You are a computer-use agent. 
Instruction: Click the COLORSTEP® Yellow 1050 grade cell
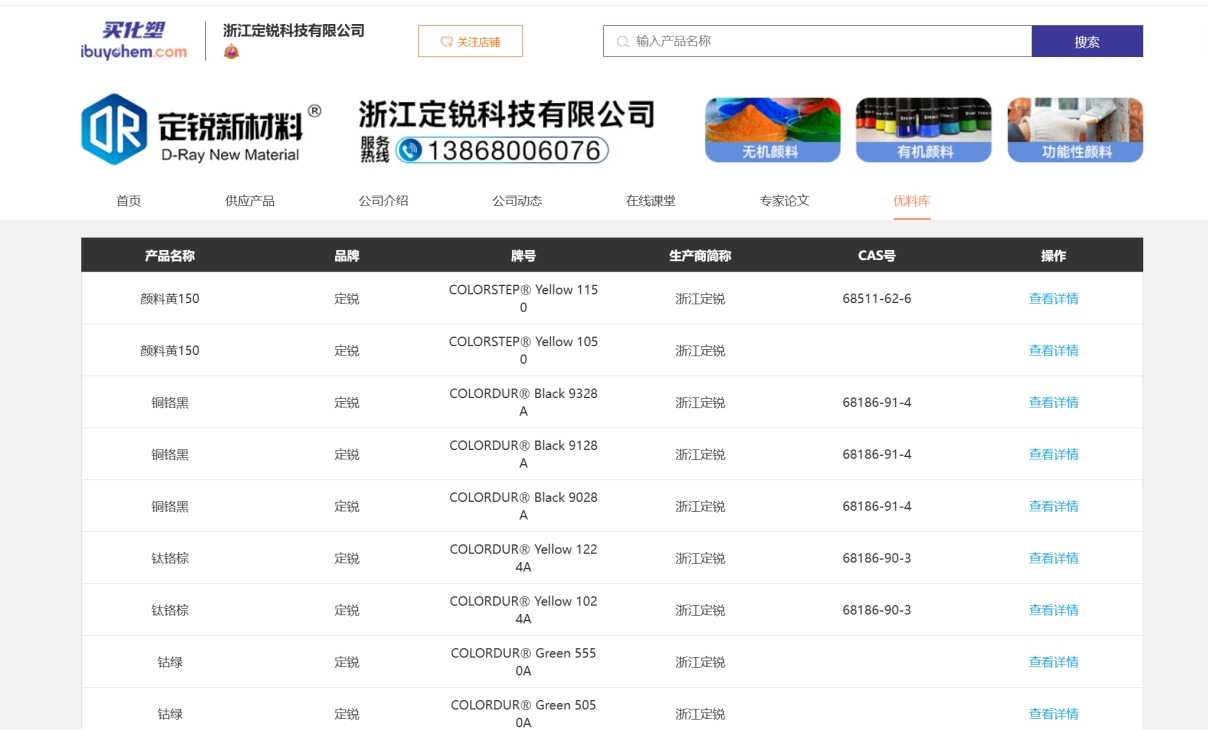(x=523, y=350)
